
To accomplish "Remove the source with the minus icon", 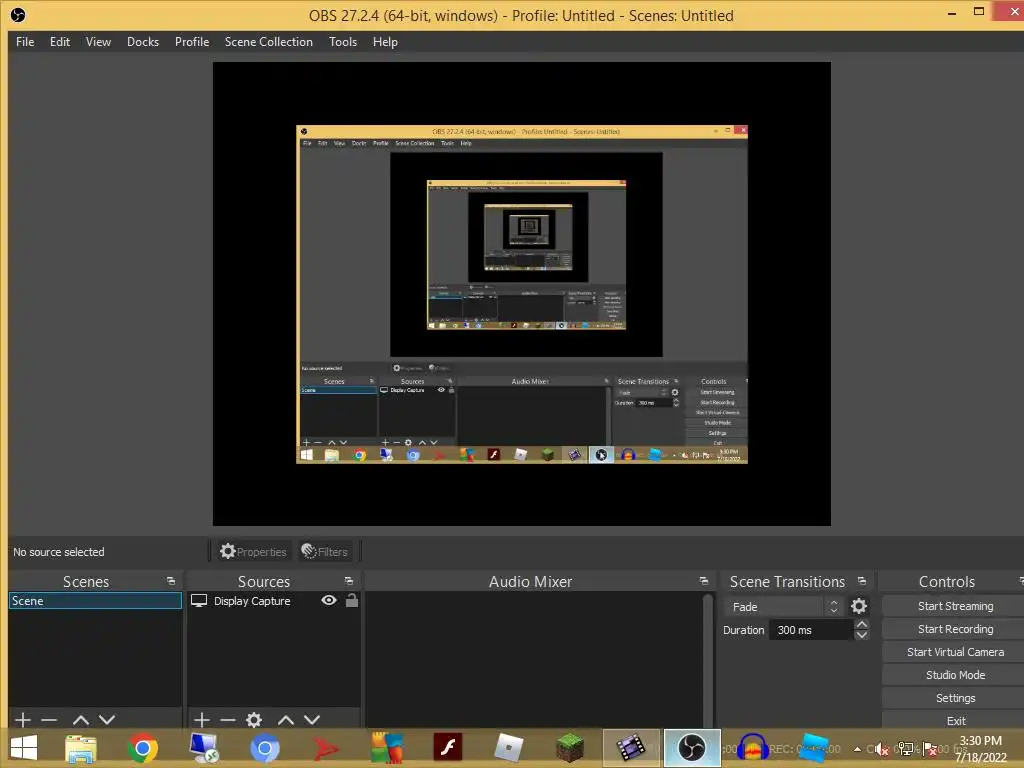I will tap(228, 720).
